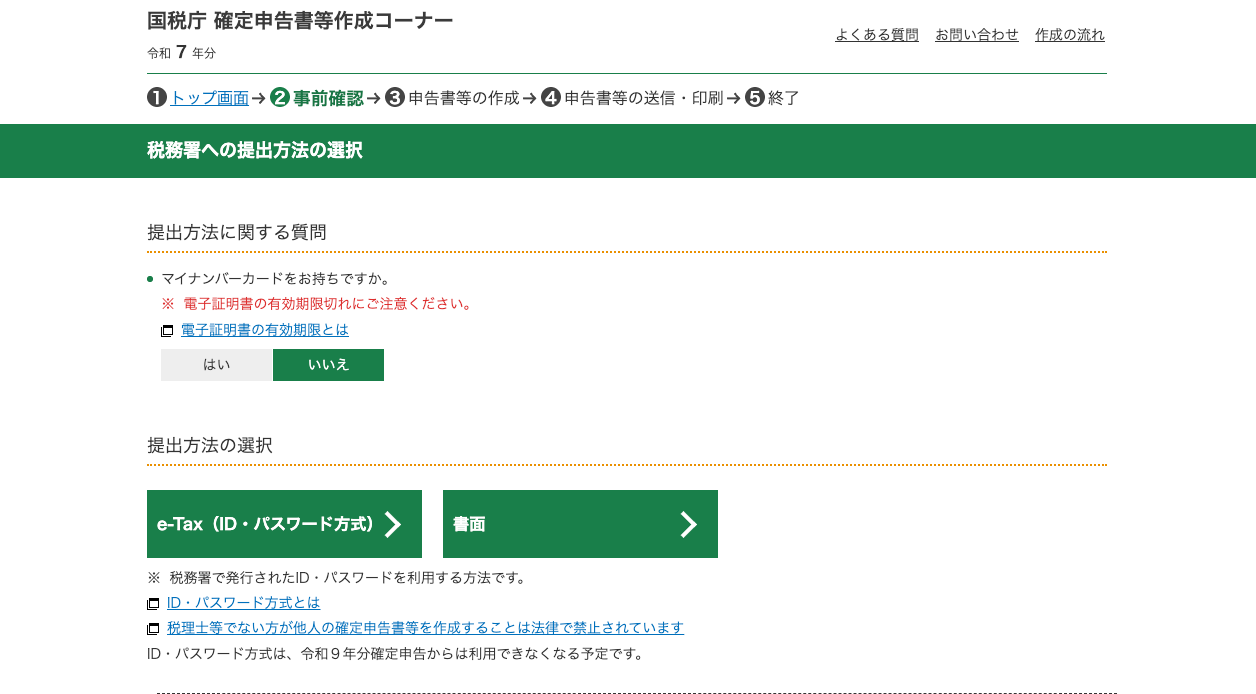The height and width of the screenshot is (694, 1256).
Task: Click マイナンバーカードをお持ちですか question text
Action: point(276,279)
